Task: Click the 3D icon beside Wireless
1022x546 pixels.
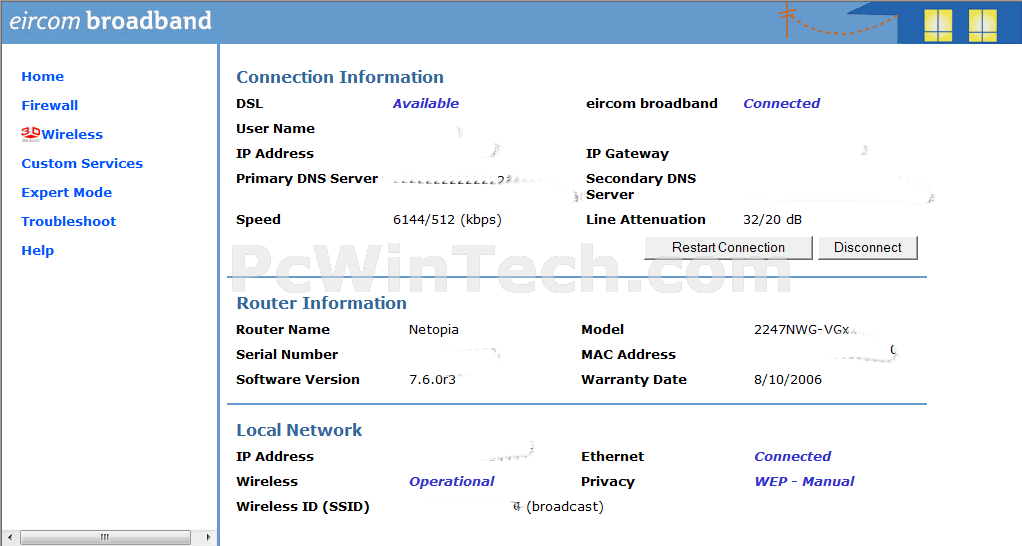Action: coord(31,134)
